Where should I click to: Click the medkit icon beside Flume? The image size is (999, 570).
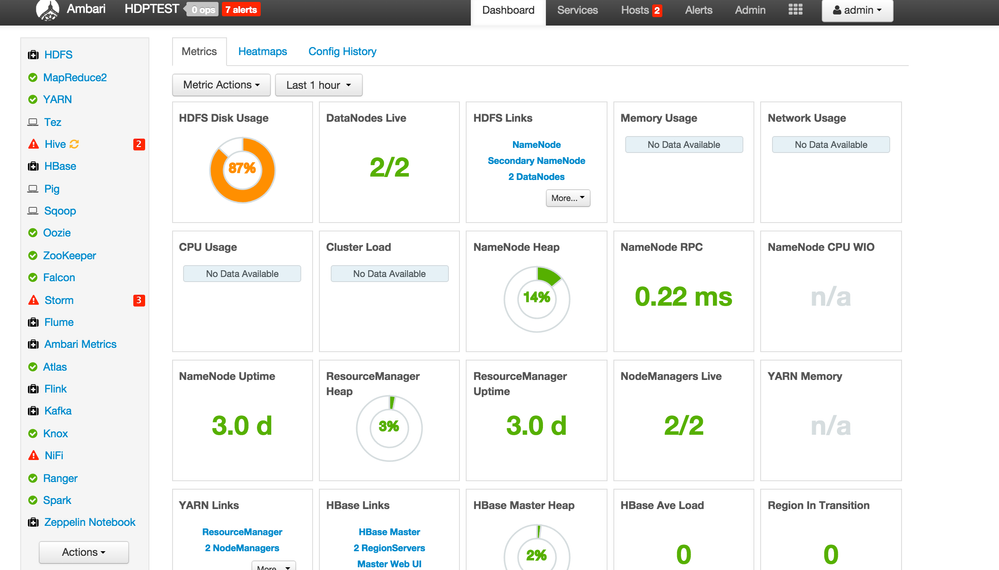click(x=33, y=322)
